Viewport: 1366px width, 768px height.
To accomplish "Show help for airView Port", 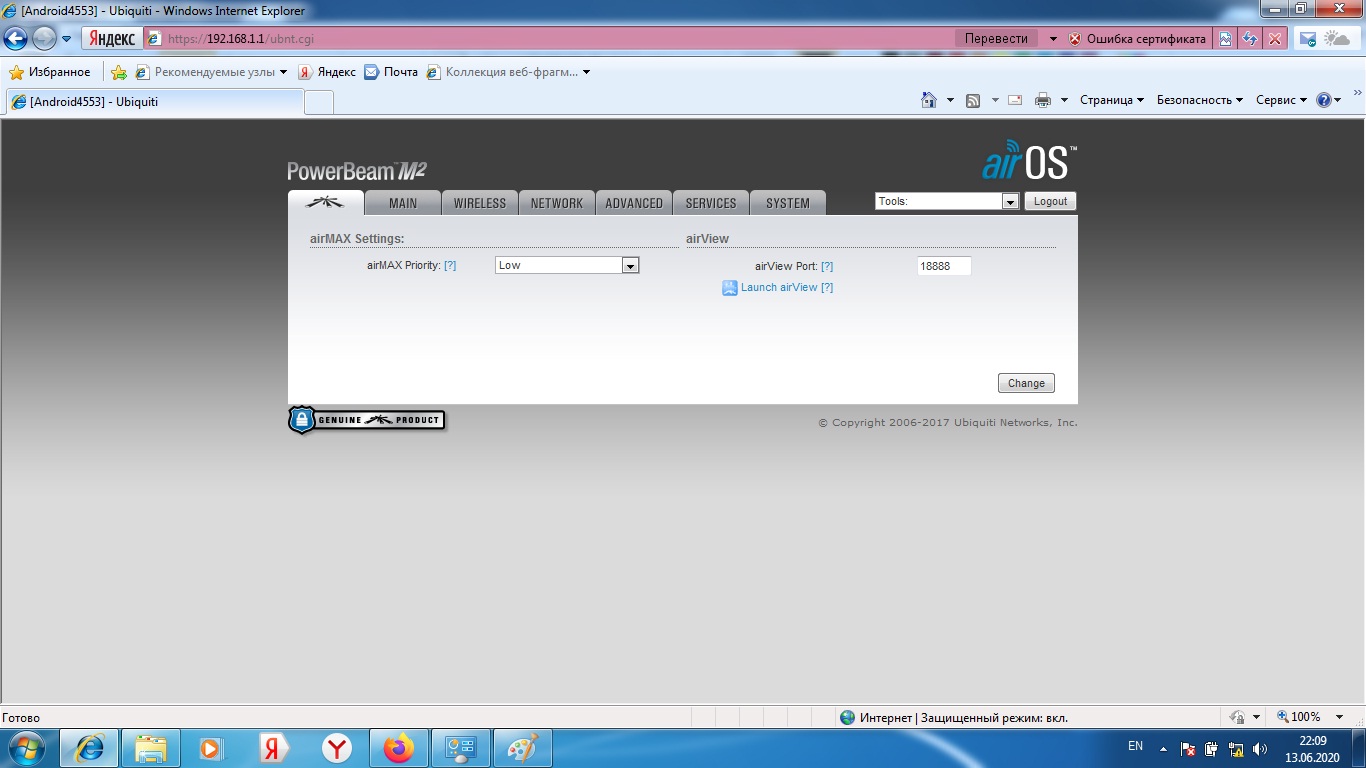I will pos(827,266).
